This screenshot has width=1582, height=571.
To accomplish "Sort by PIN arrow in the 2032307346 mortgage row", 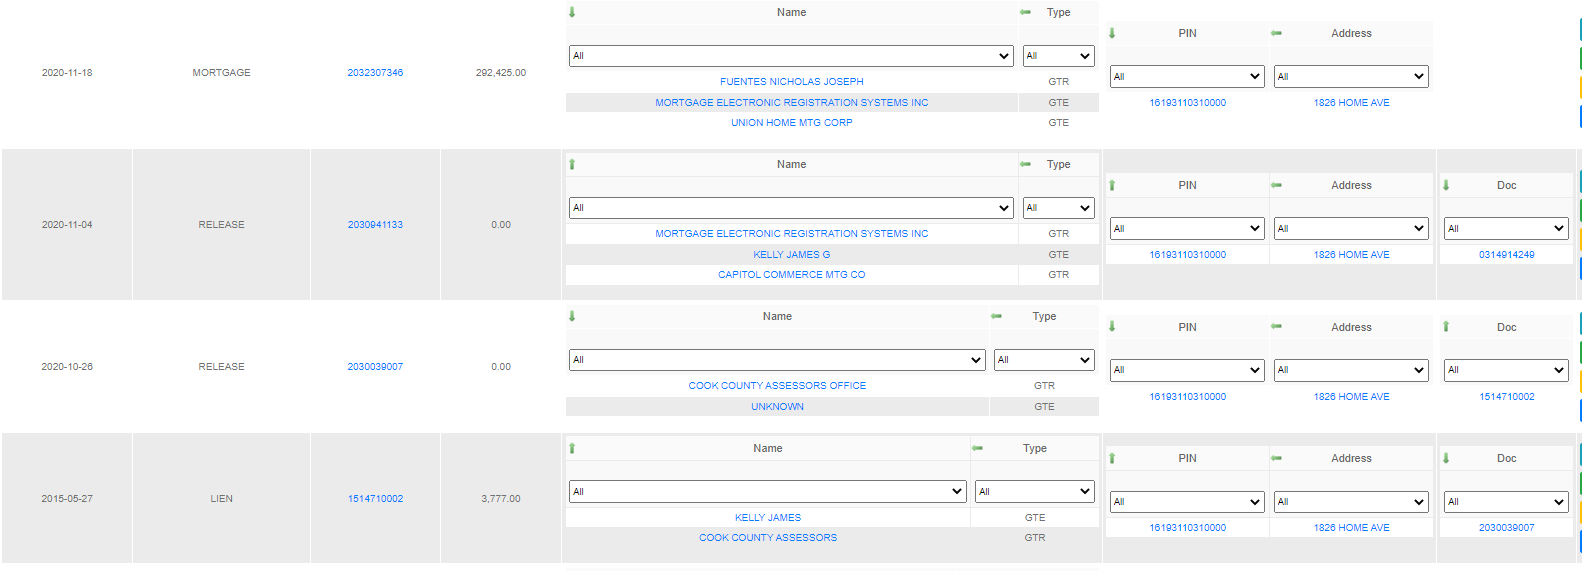I will pyautogui.click(x=1112, y=34).
